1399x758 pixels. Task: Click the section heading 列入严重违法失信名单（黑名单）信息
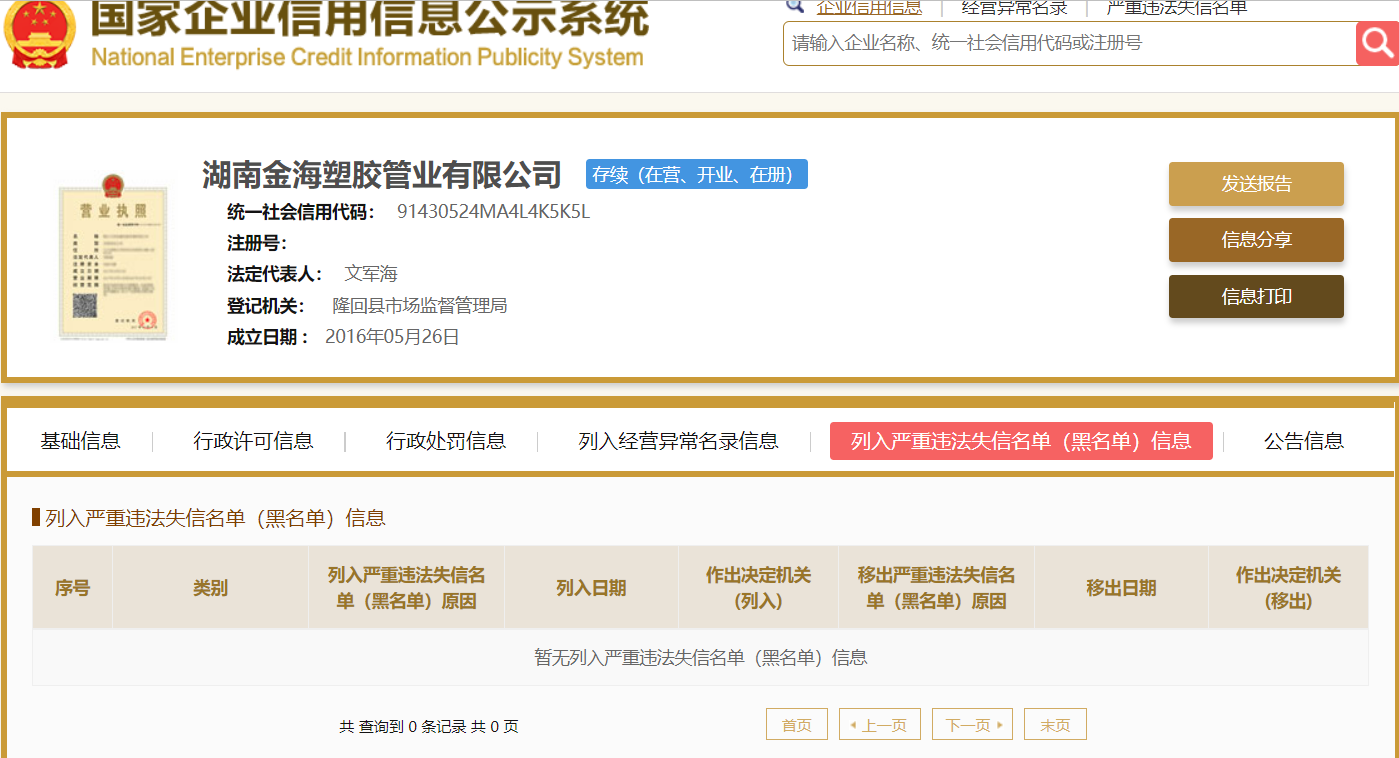click(215, 518)
